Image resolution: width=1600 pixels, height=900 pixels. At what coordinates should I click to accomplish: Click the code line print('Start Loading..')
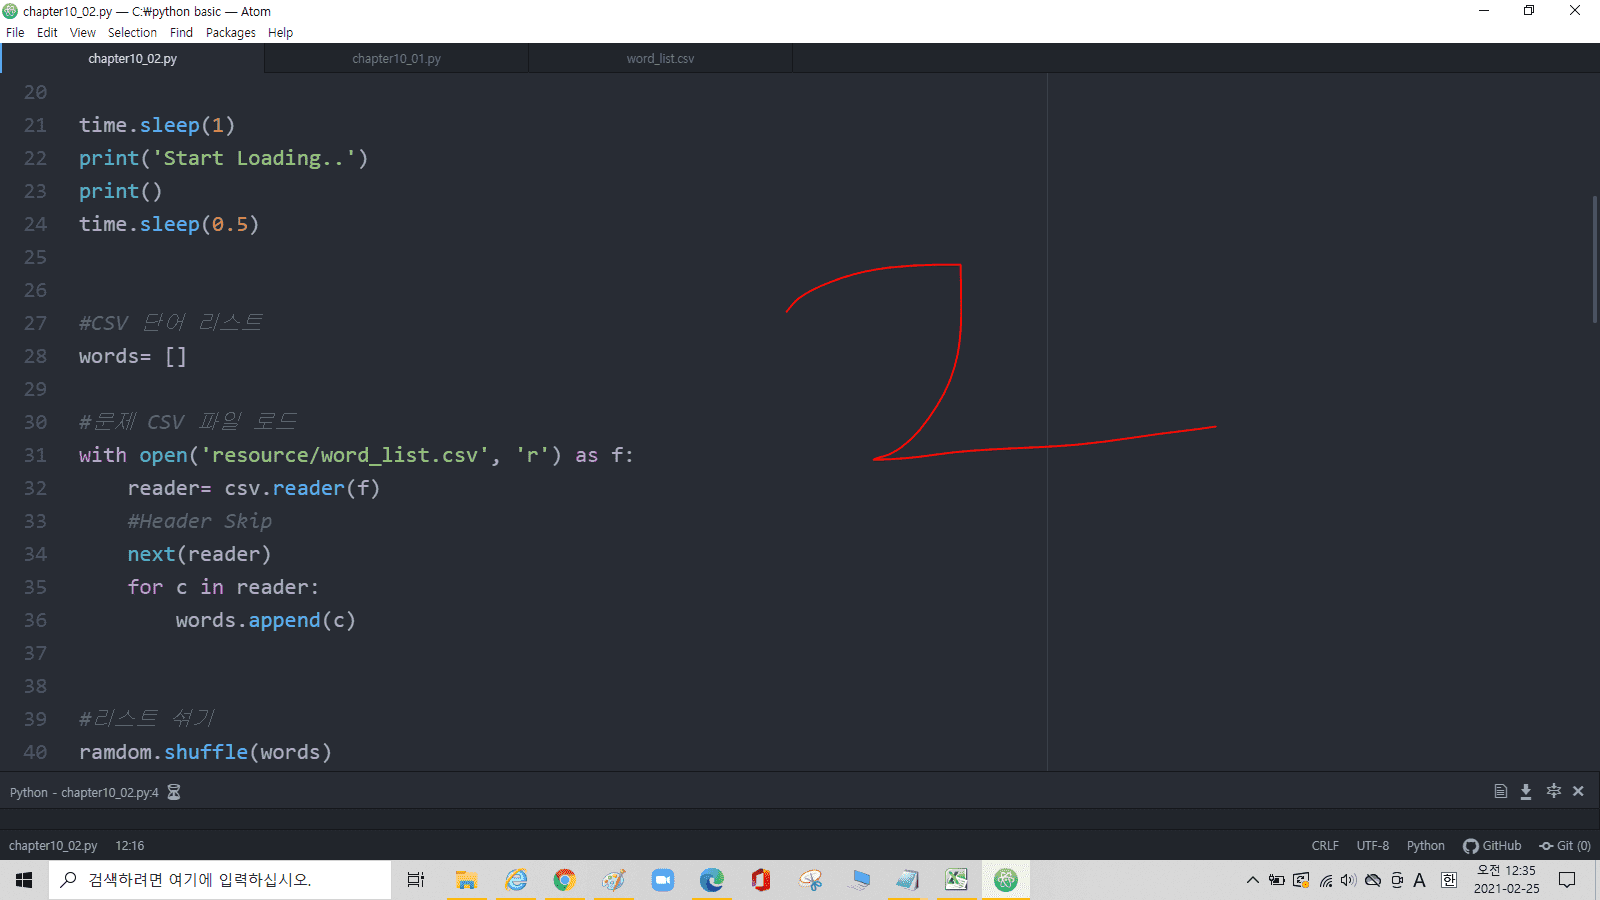[x=224, y=158]
